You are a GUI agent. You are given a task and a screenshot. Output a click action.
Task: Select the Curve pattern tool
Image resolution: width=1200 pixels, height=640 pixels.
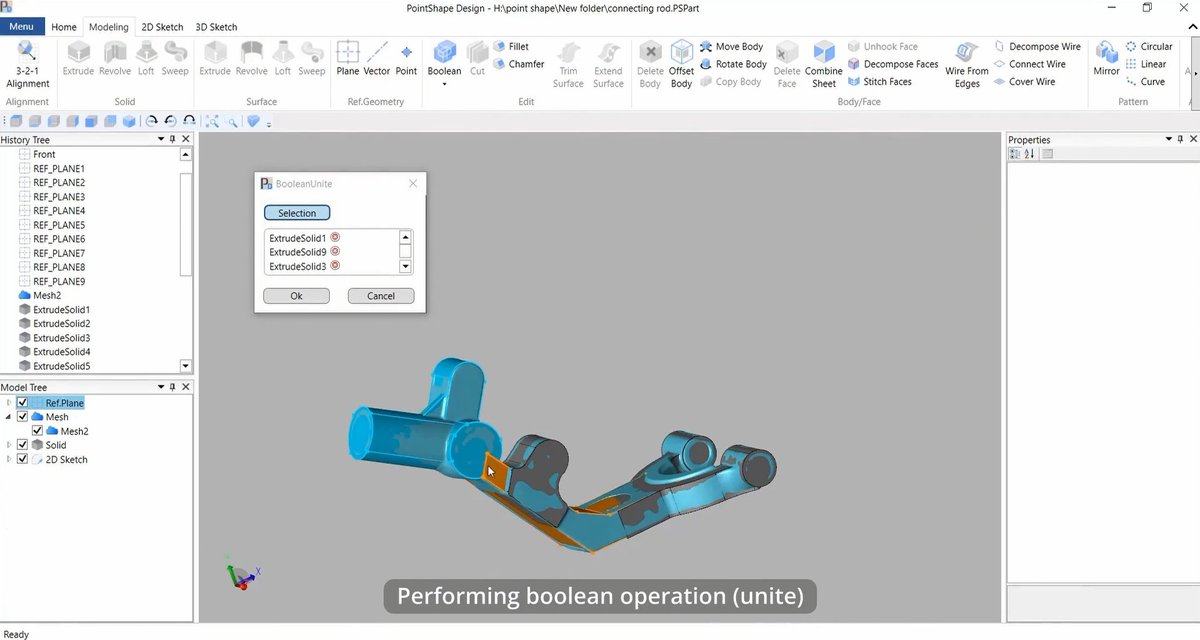coord(1144,82)
